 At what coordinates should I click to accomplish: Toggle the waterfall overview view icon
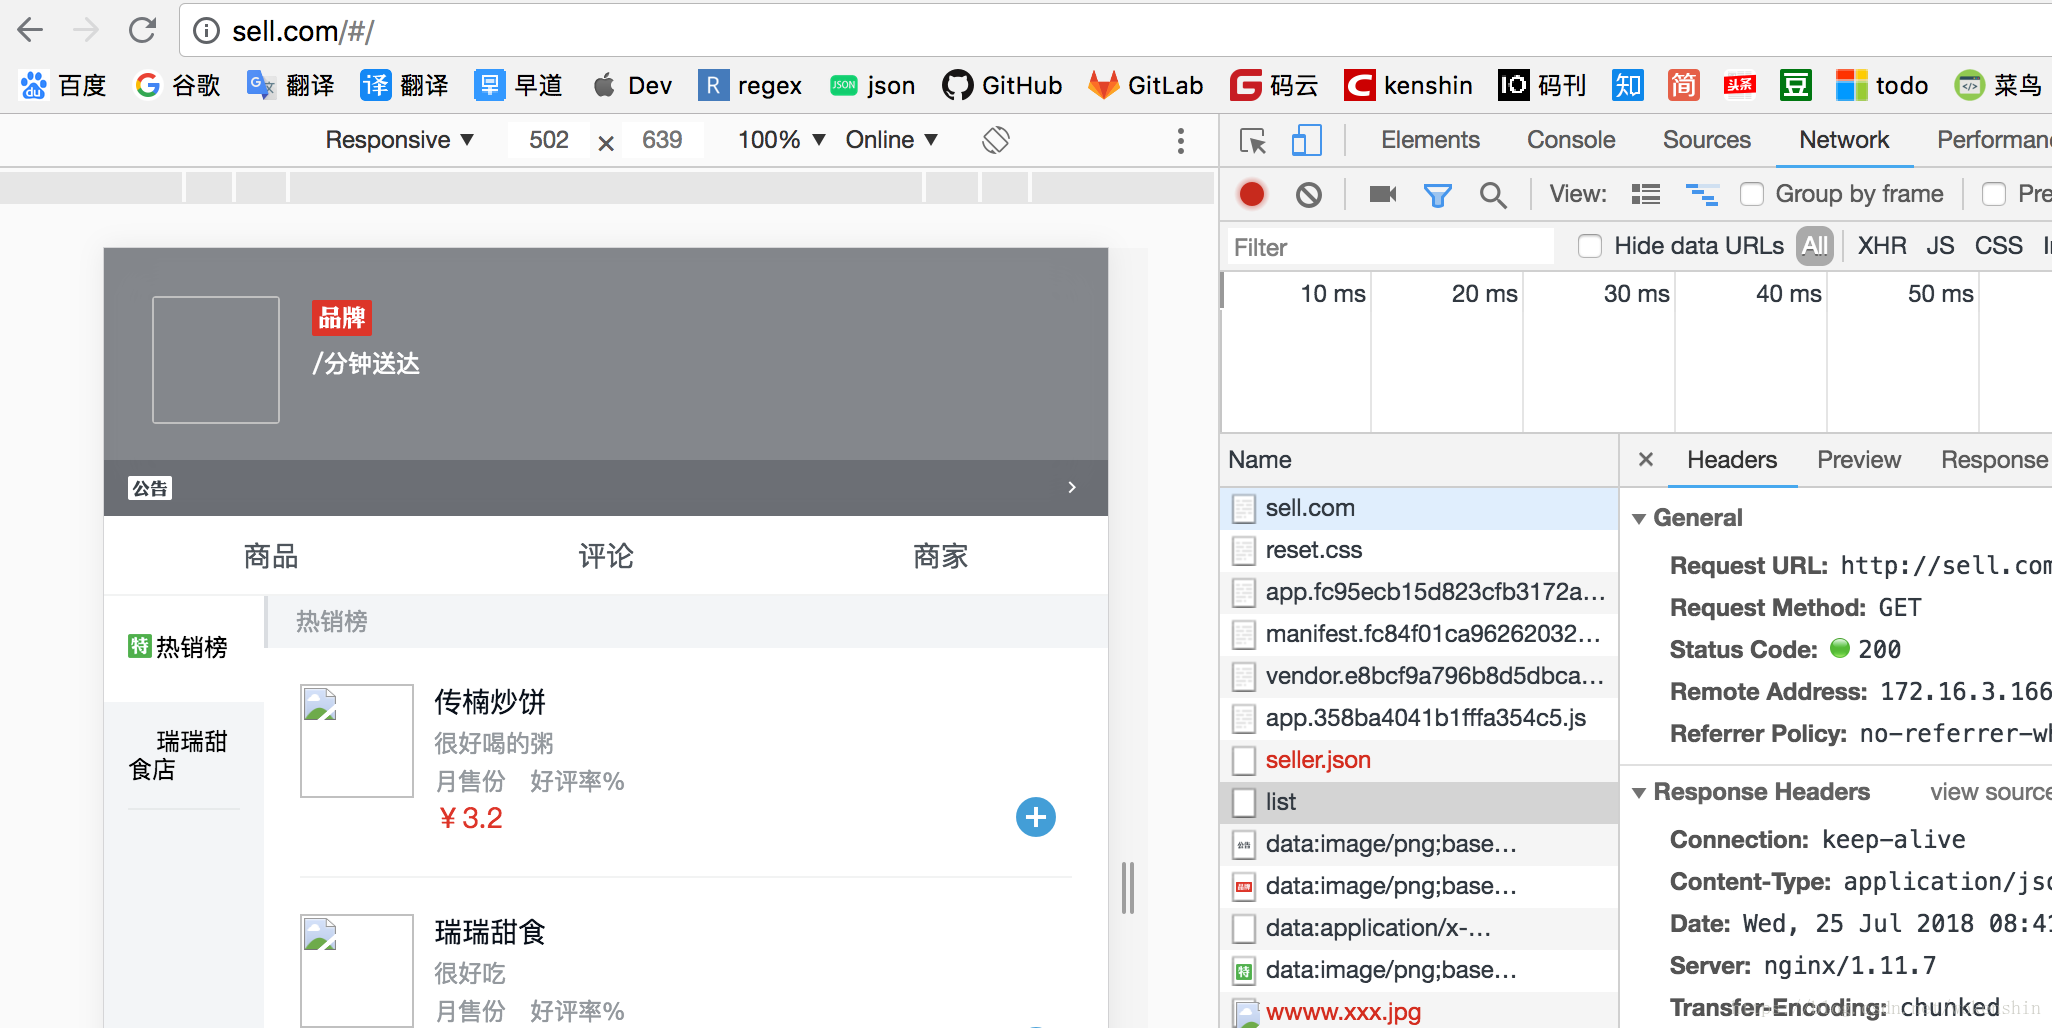1702,194
